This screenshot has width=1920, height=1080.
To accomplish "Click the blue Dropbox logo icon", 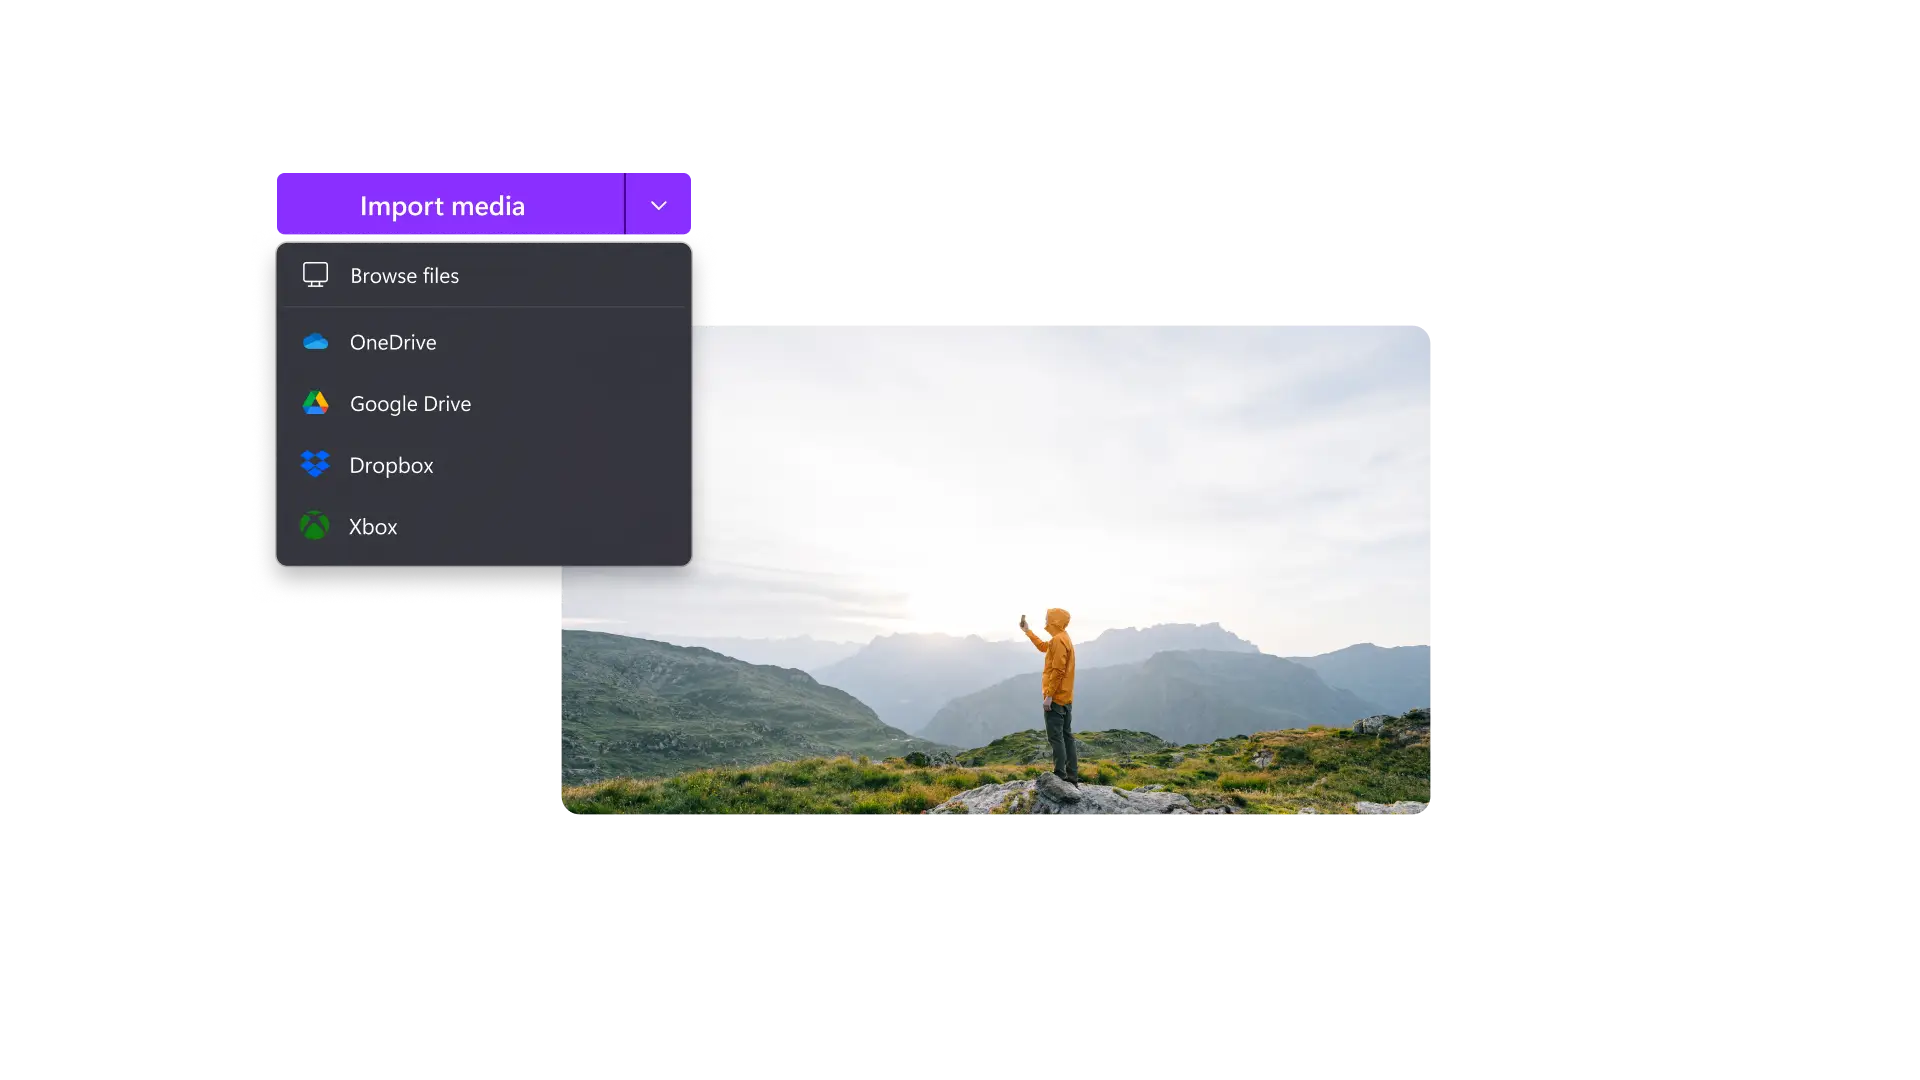I will coord(315,464).
